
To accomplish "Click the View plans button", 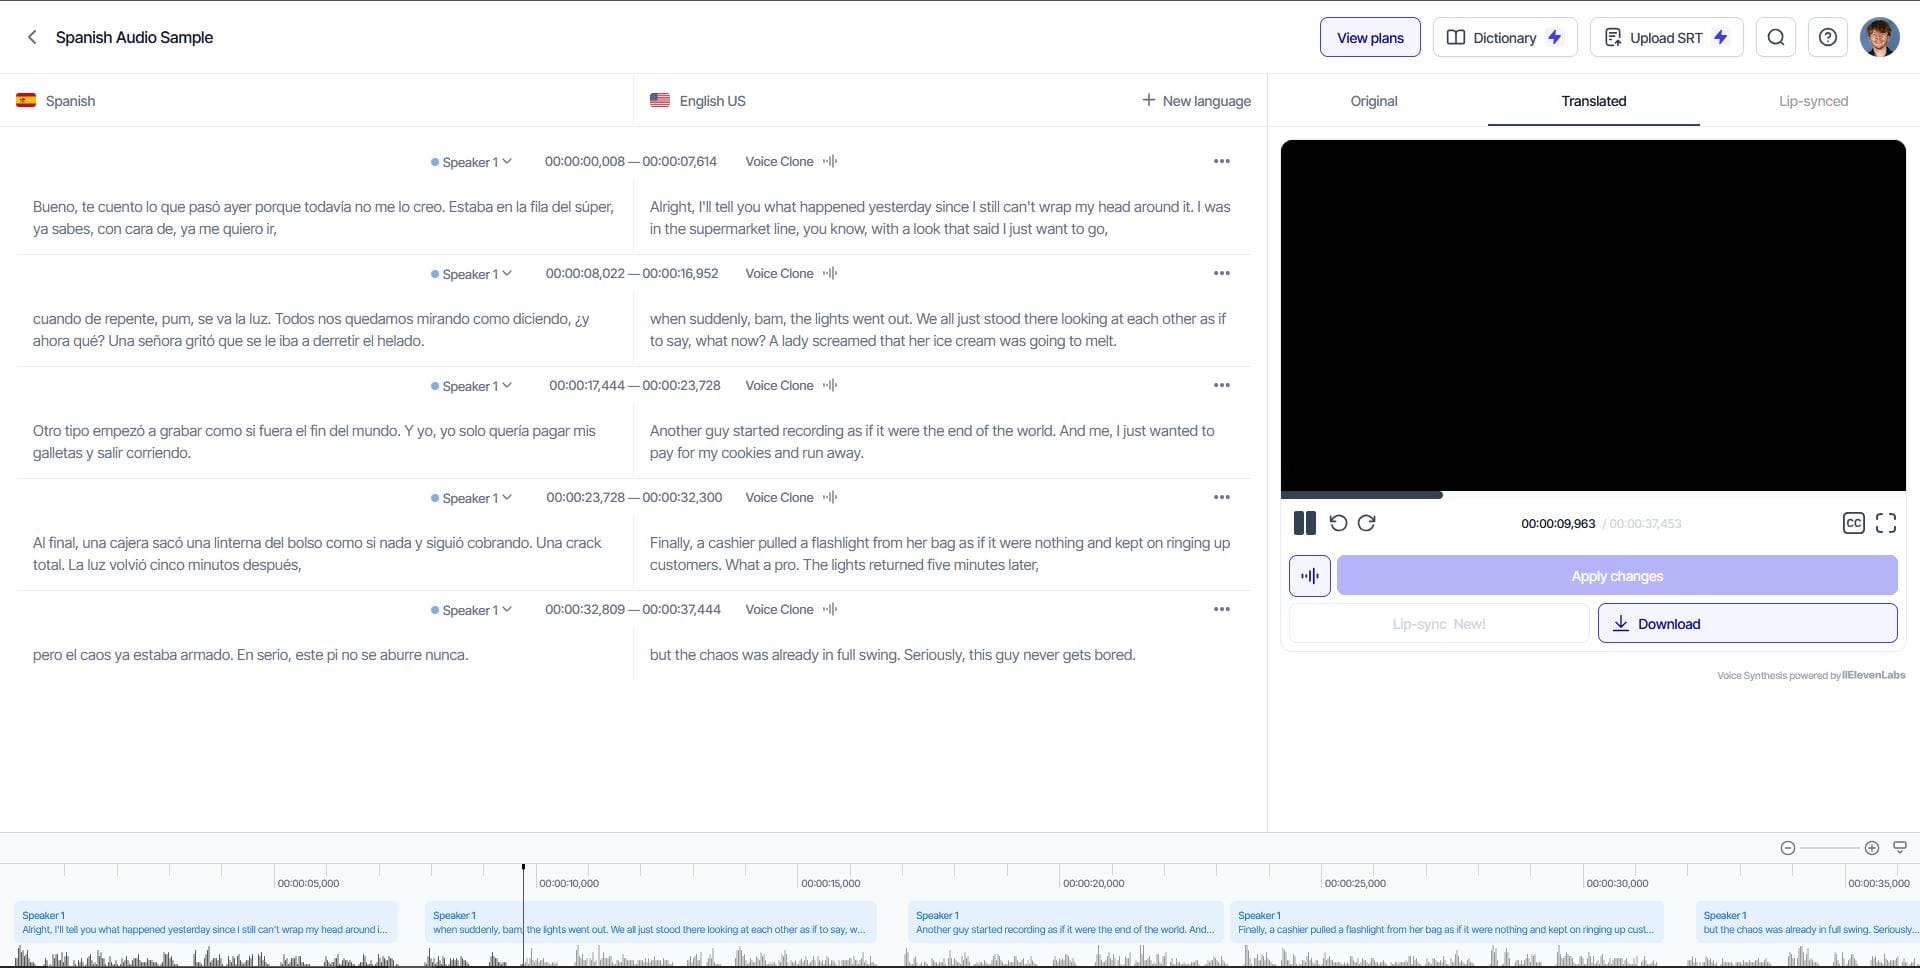I will (x=1370, y=38).
